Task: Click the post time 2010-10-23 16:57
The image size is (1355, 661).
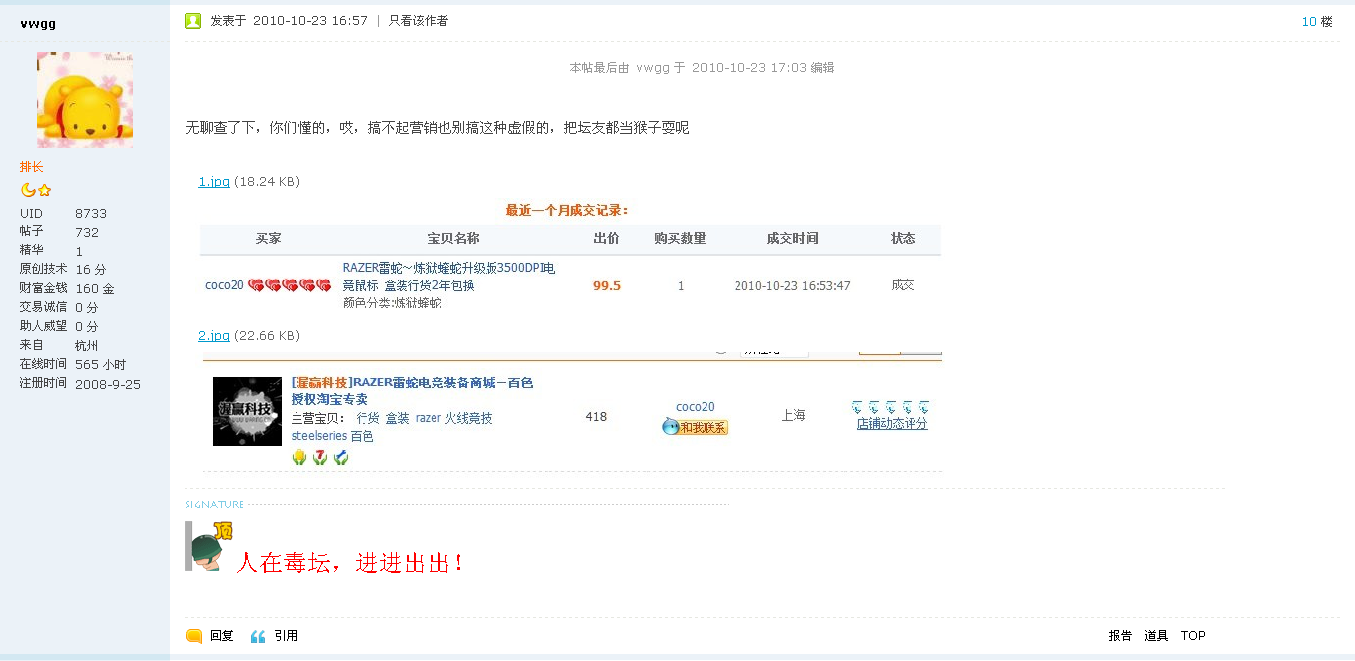Action: (310, 21)
